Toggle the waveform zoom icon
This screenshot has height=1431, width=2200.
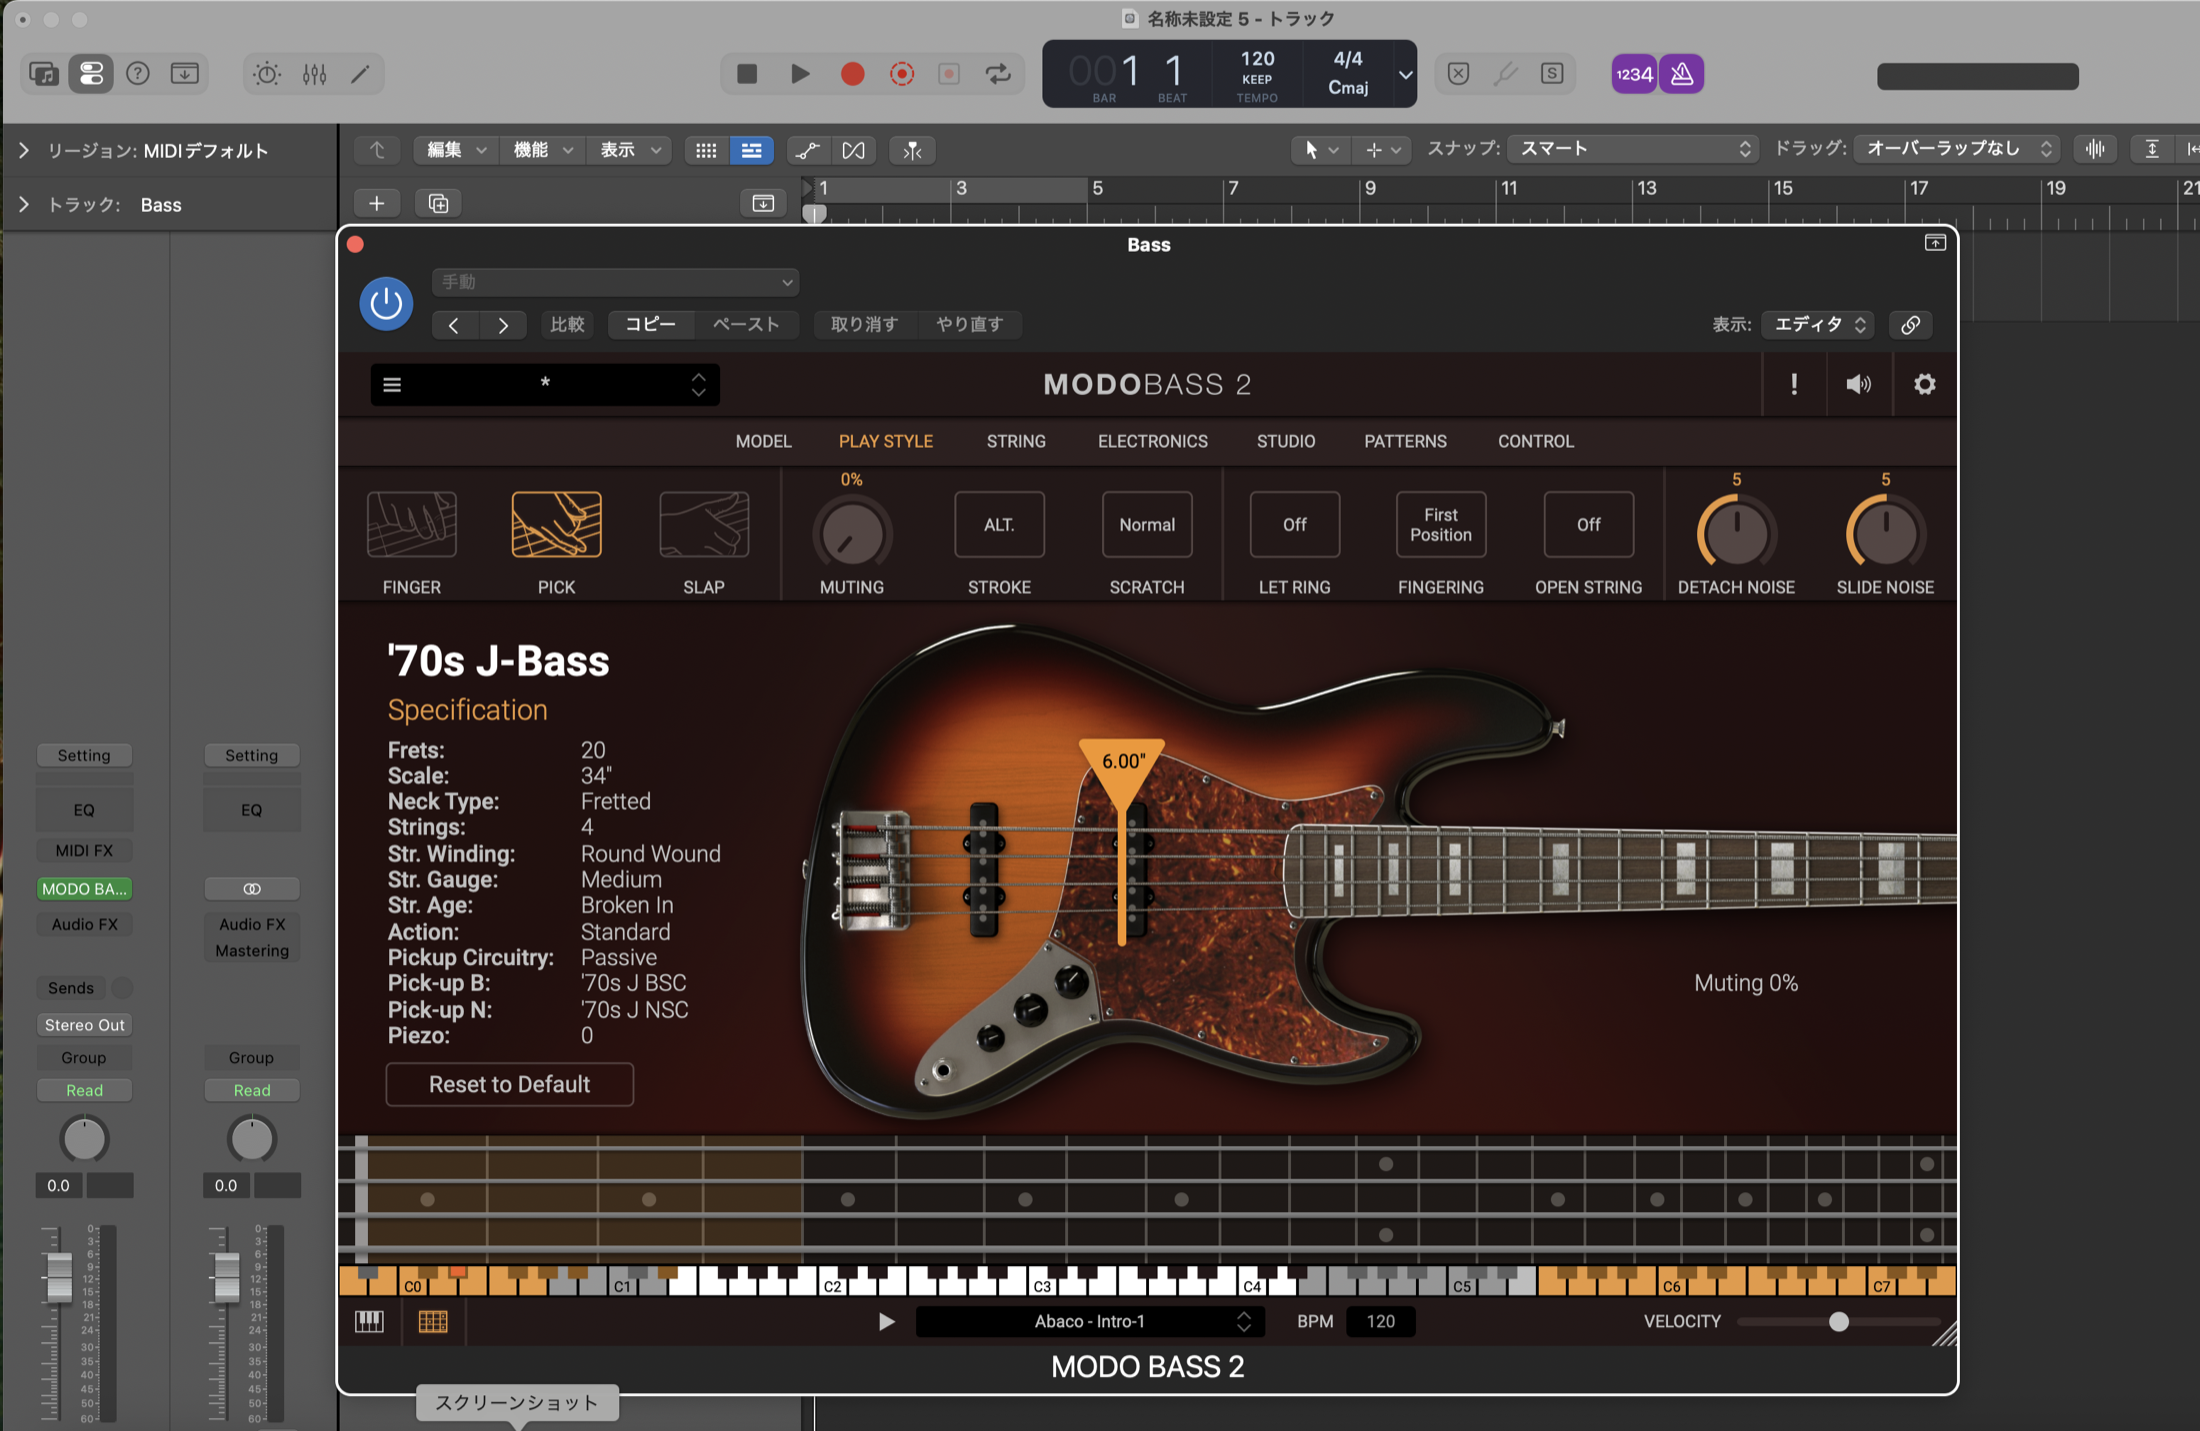point(2094,149)
